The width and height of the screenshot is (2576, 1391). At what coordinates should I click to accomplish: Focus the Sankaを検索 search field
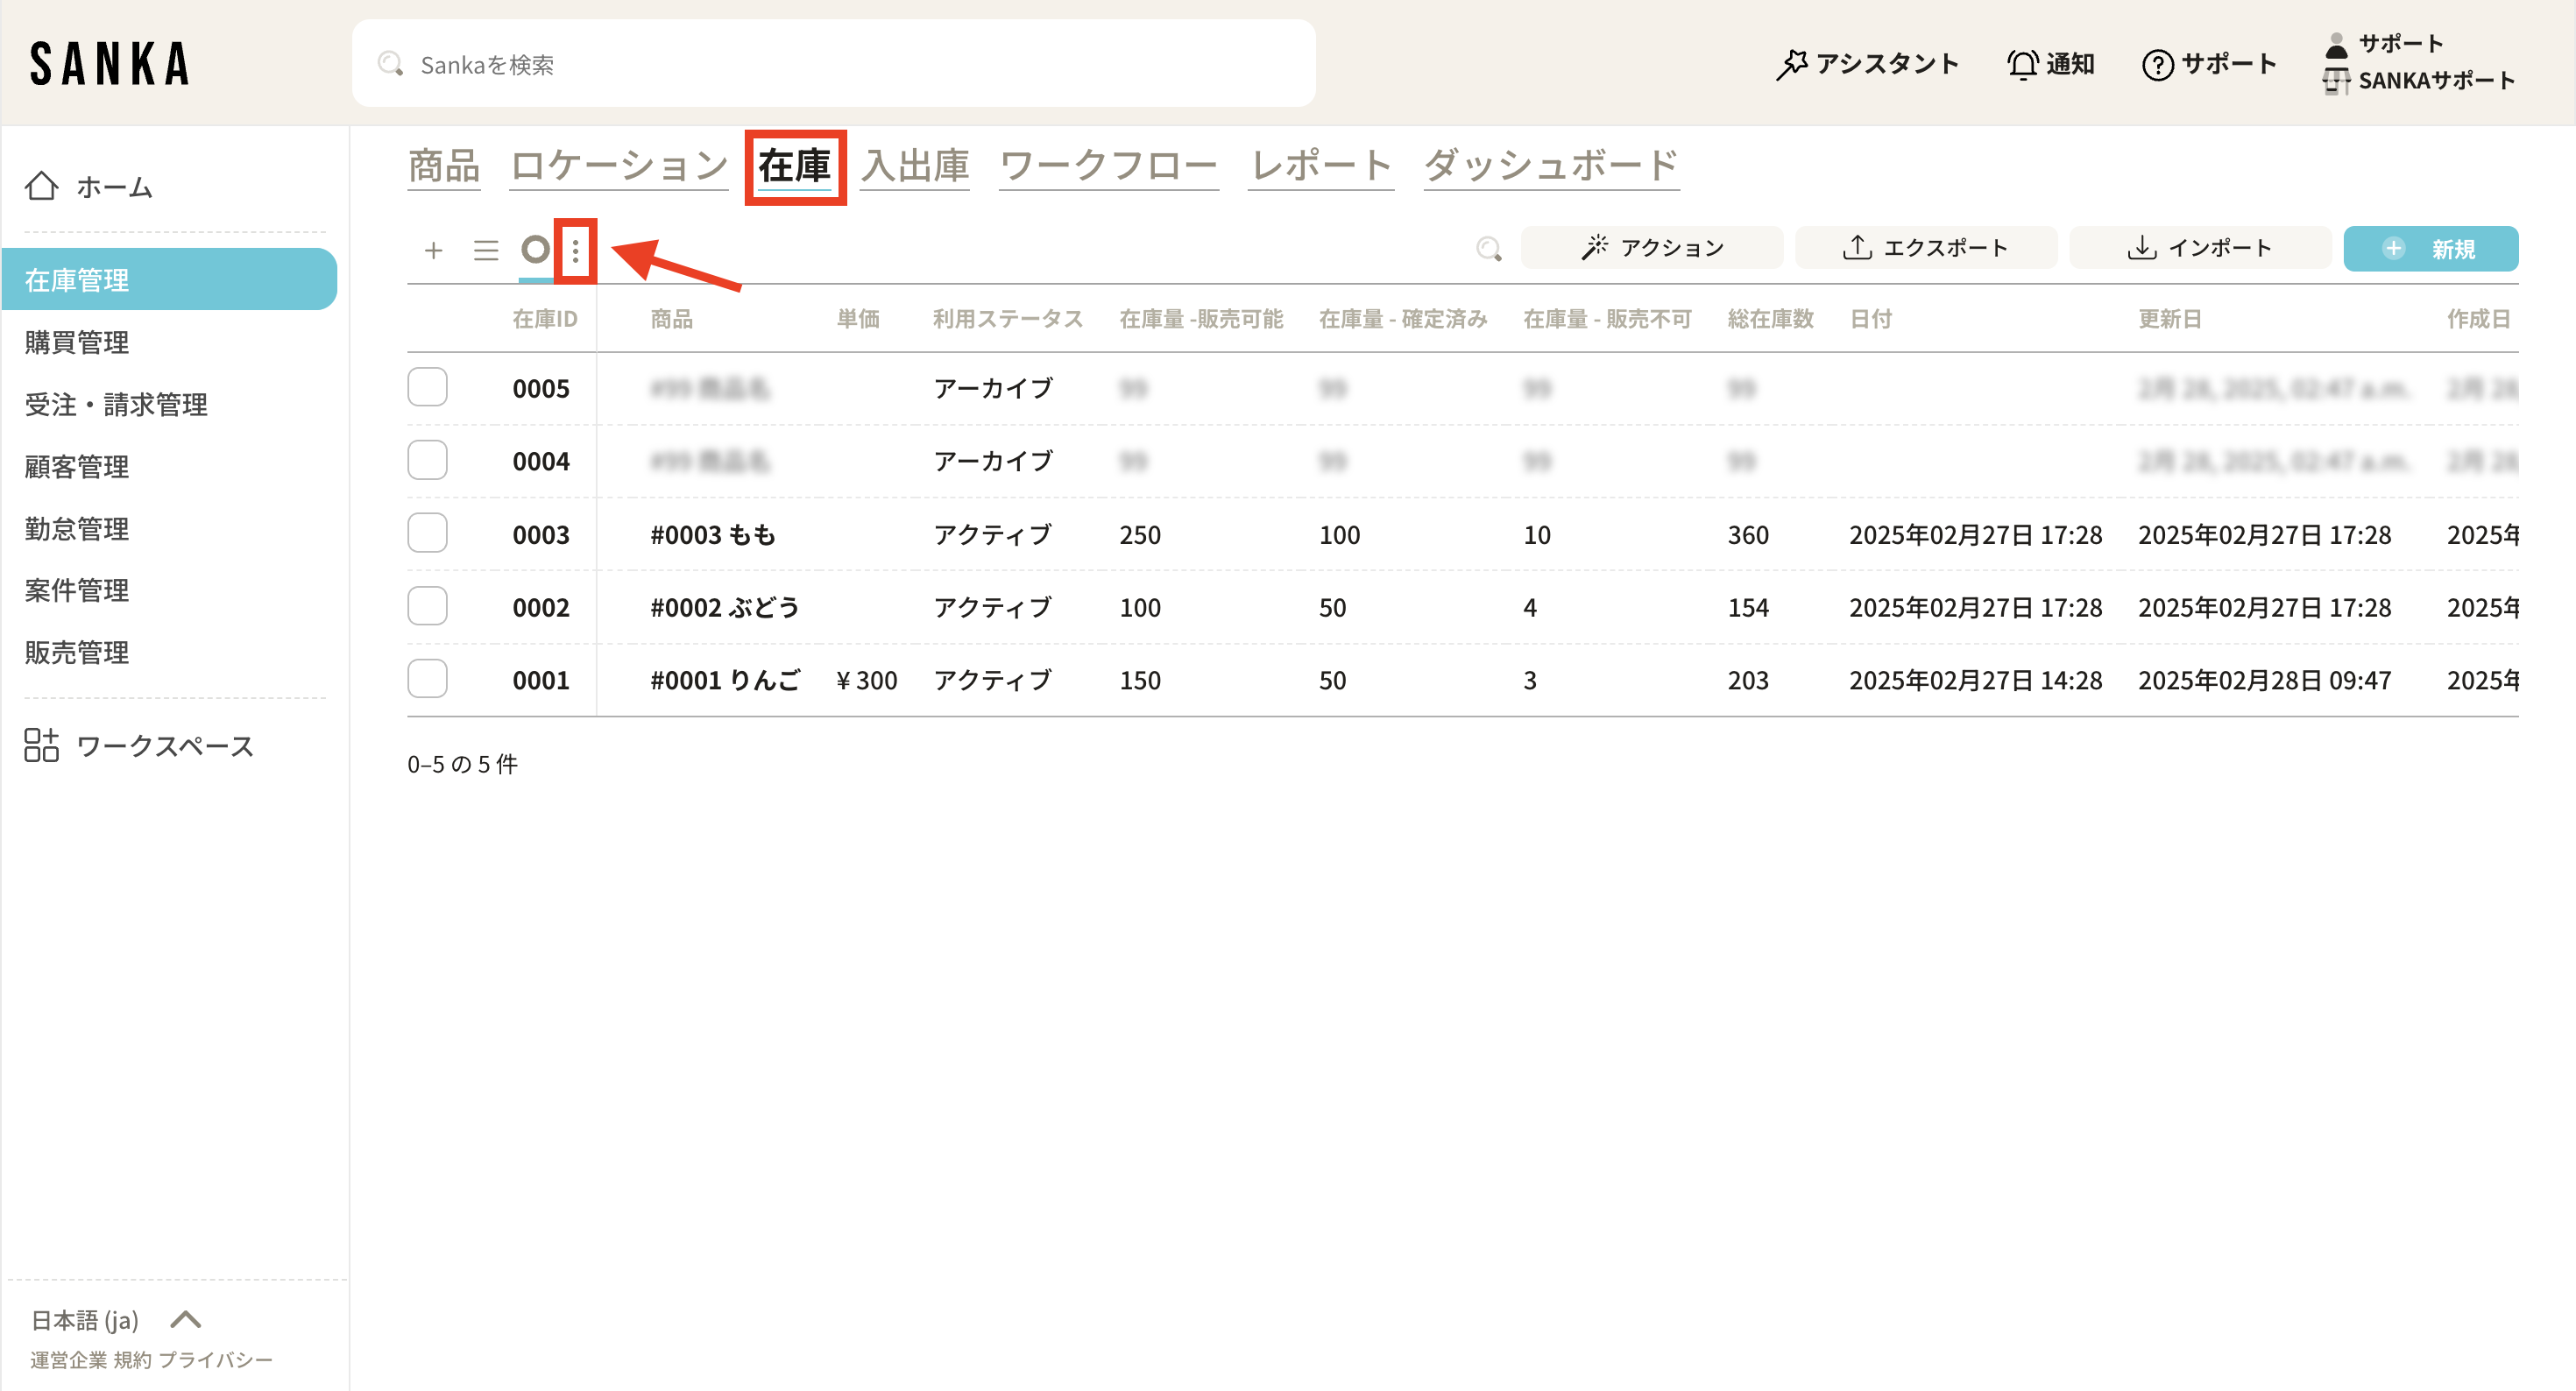[x=834, y=64]
